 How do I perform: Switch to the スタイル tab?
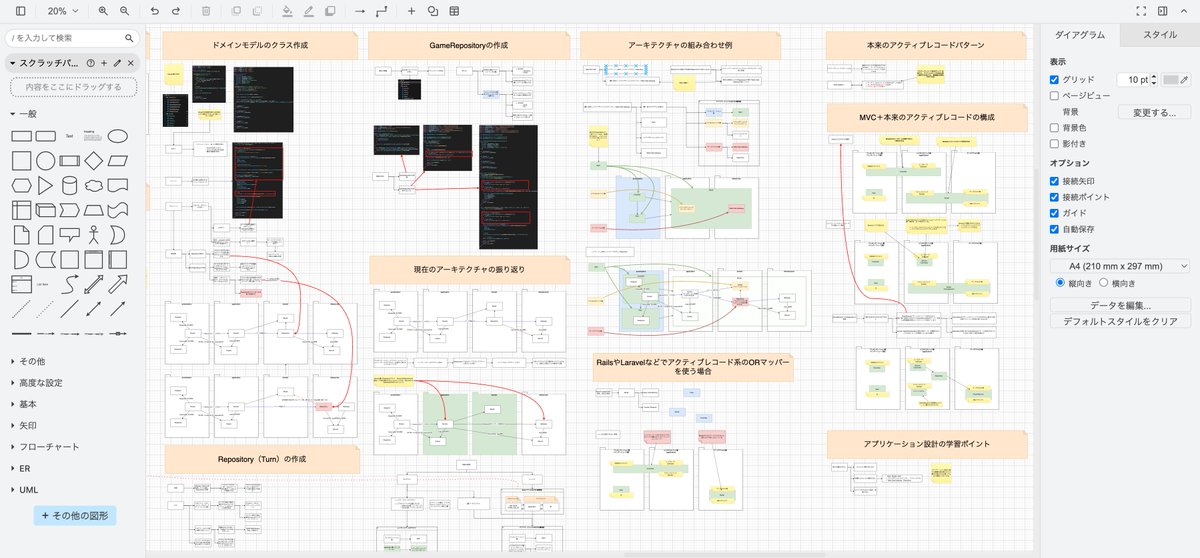(x=1159, y=35)
